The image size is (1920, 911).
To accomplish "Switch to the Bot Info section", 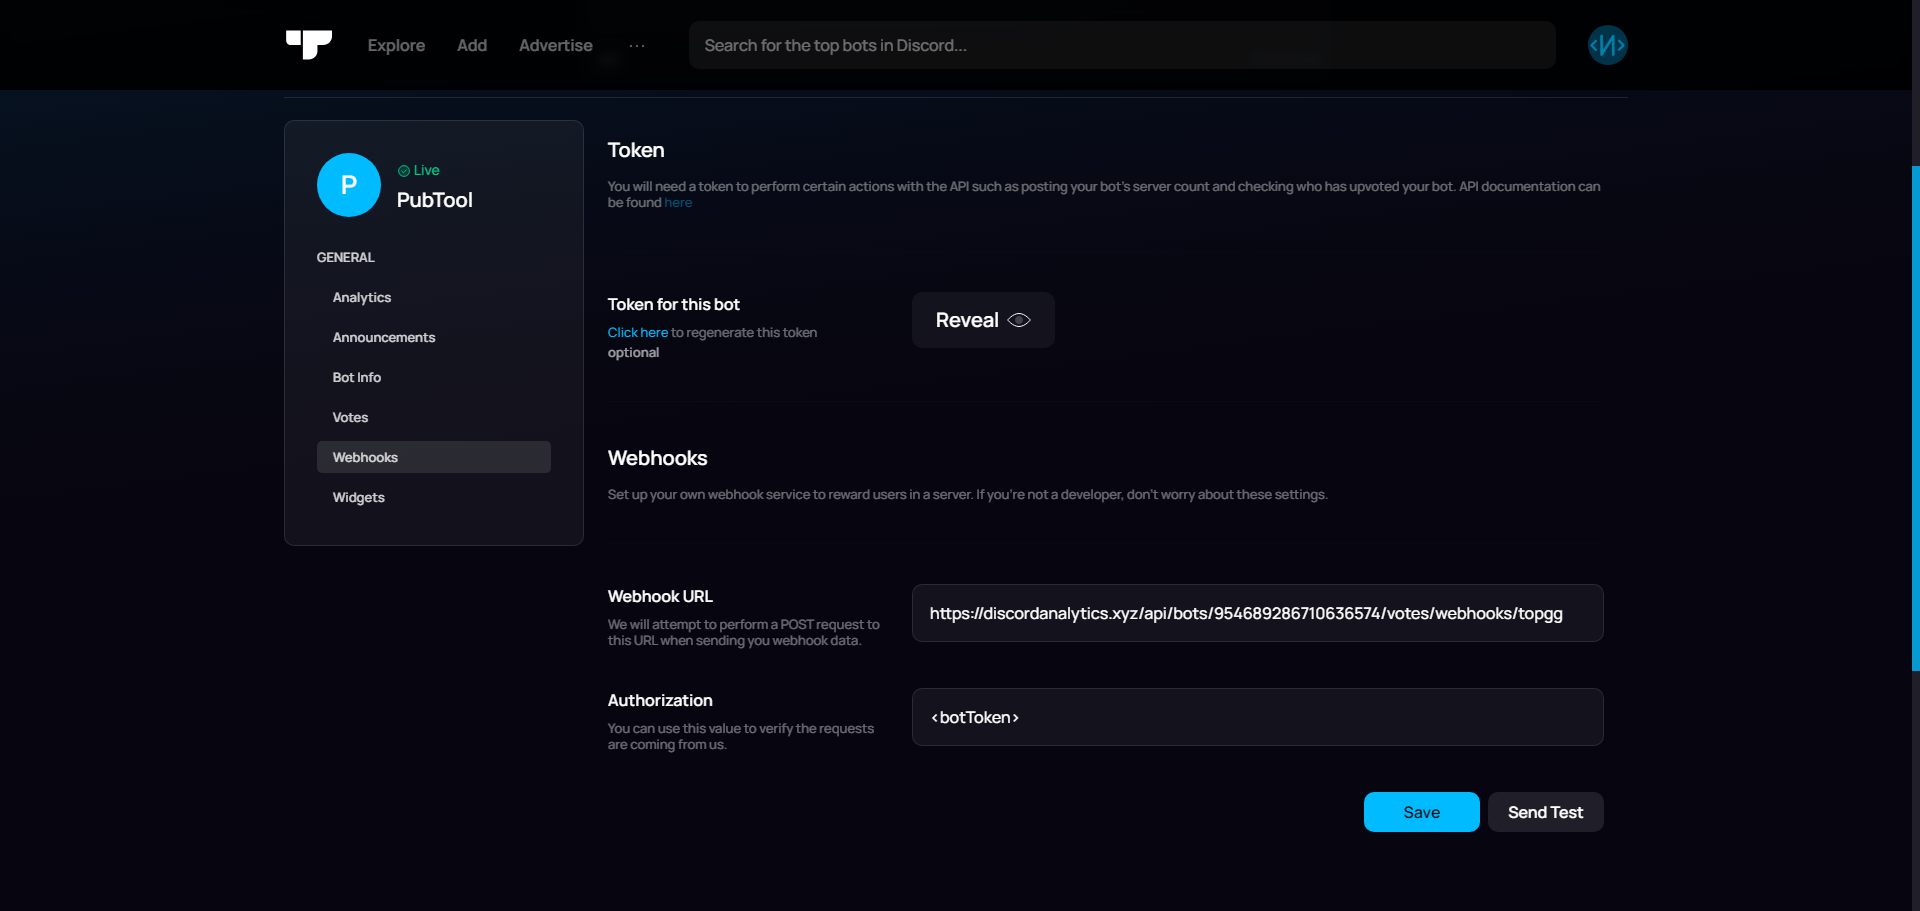I will [x=357, y=378].
